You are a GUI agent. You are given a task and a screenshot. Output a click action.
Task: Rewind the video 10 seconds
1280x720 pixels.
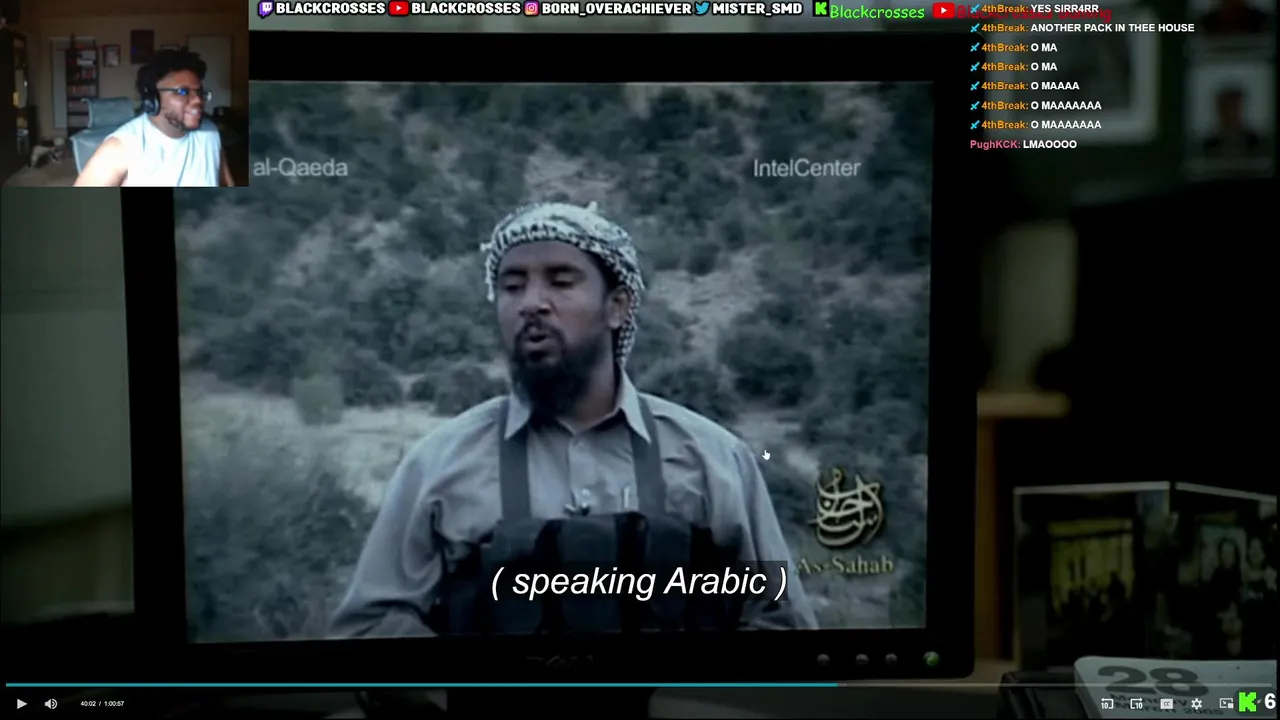tap(1107, 704)
